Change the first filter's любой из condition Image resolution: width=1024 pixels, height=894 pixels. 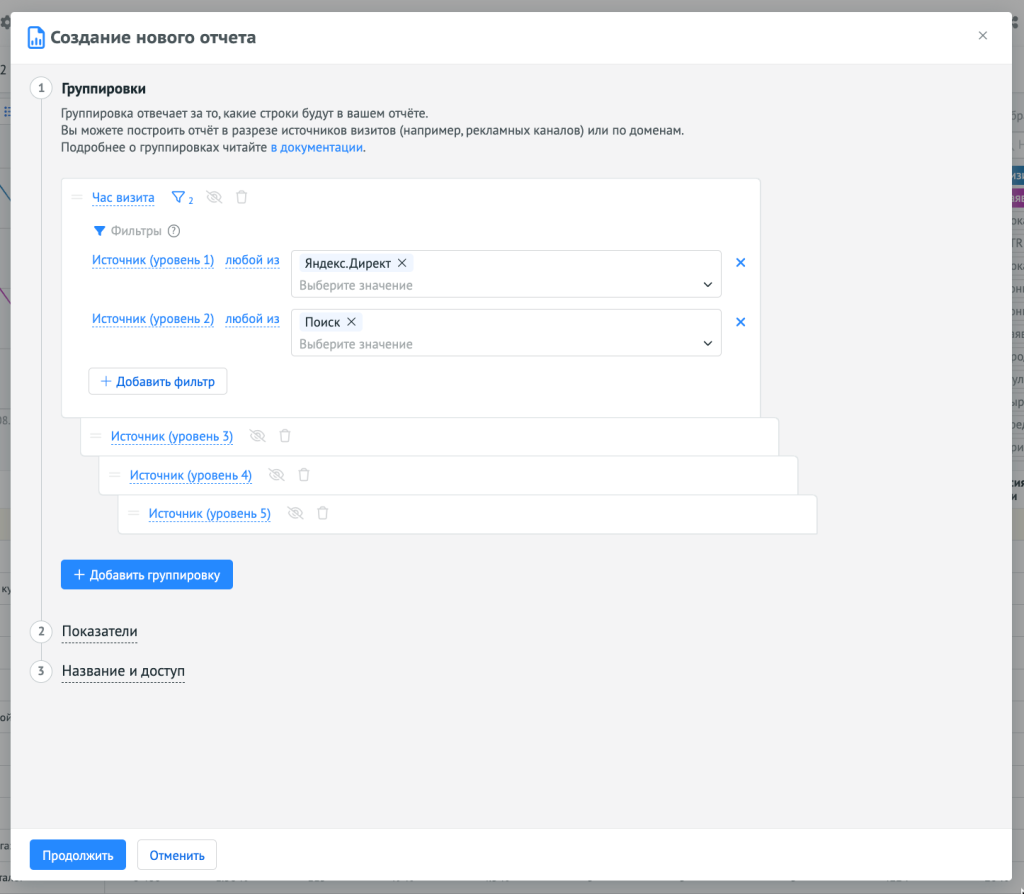click(x=252, y=261)
